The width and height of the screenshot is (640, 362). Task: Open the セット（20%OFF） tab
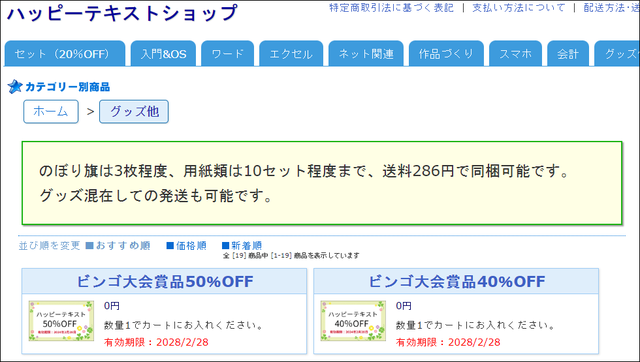click(x=65, y=53)
